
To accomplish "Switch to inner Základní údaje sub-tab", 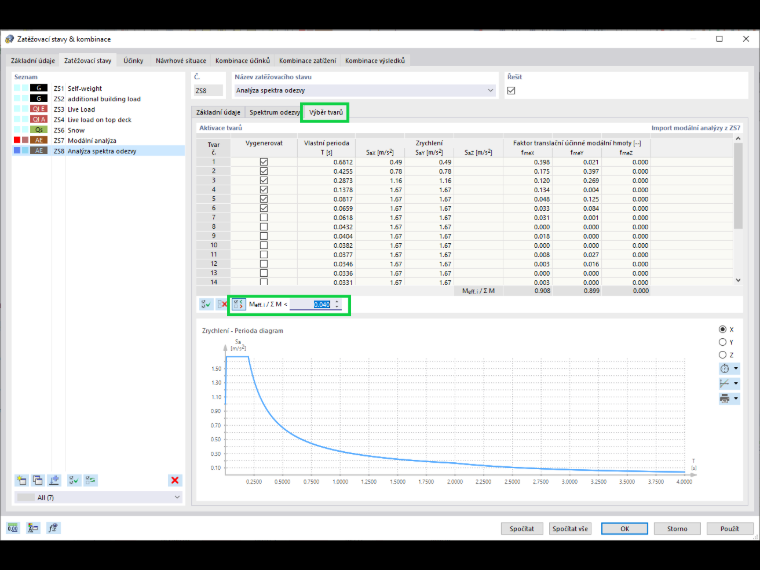I will tap(218, 112).
